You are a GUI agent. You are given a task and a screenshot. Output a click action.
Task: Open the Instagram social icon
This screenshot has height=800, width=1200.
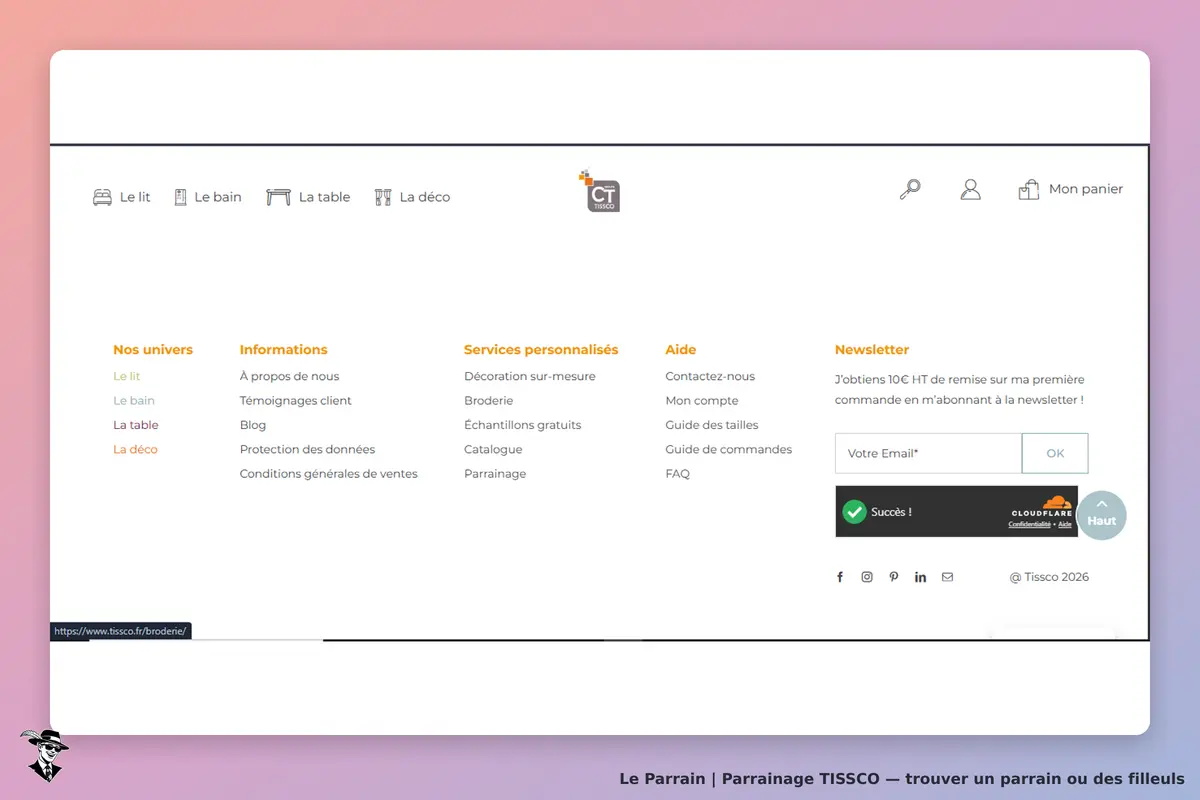pos(867,577)
